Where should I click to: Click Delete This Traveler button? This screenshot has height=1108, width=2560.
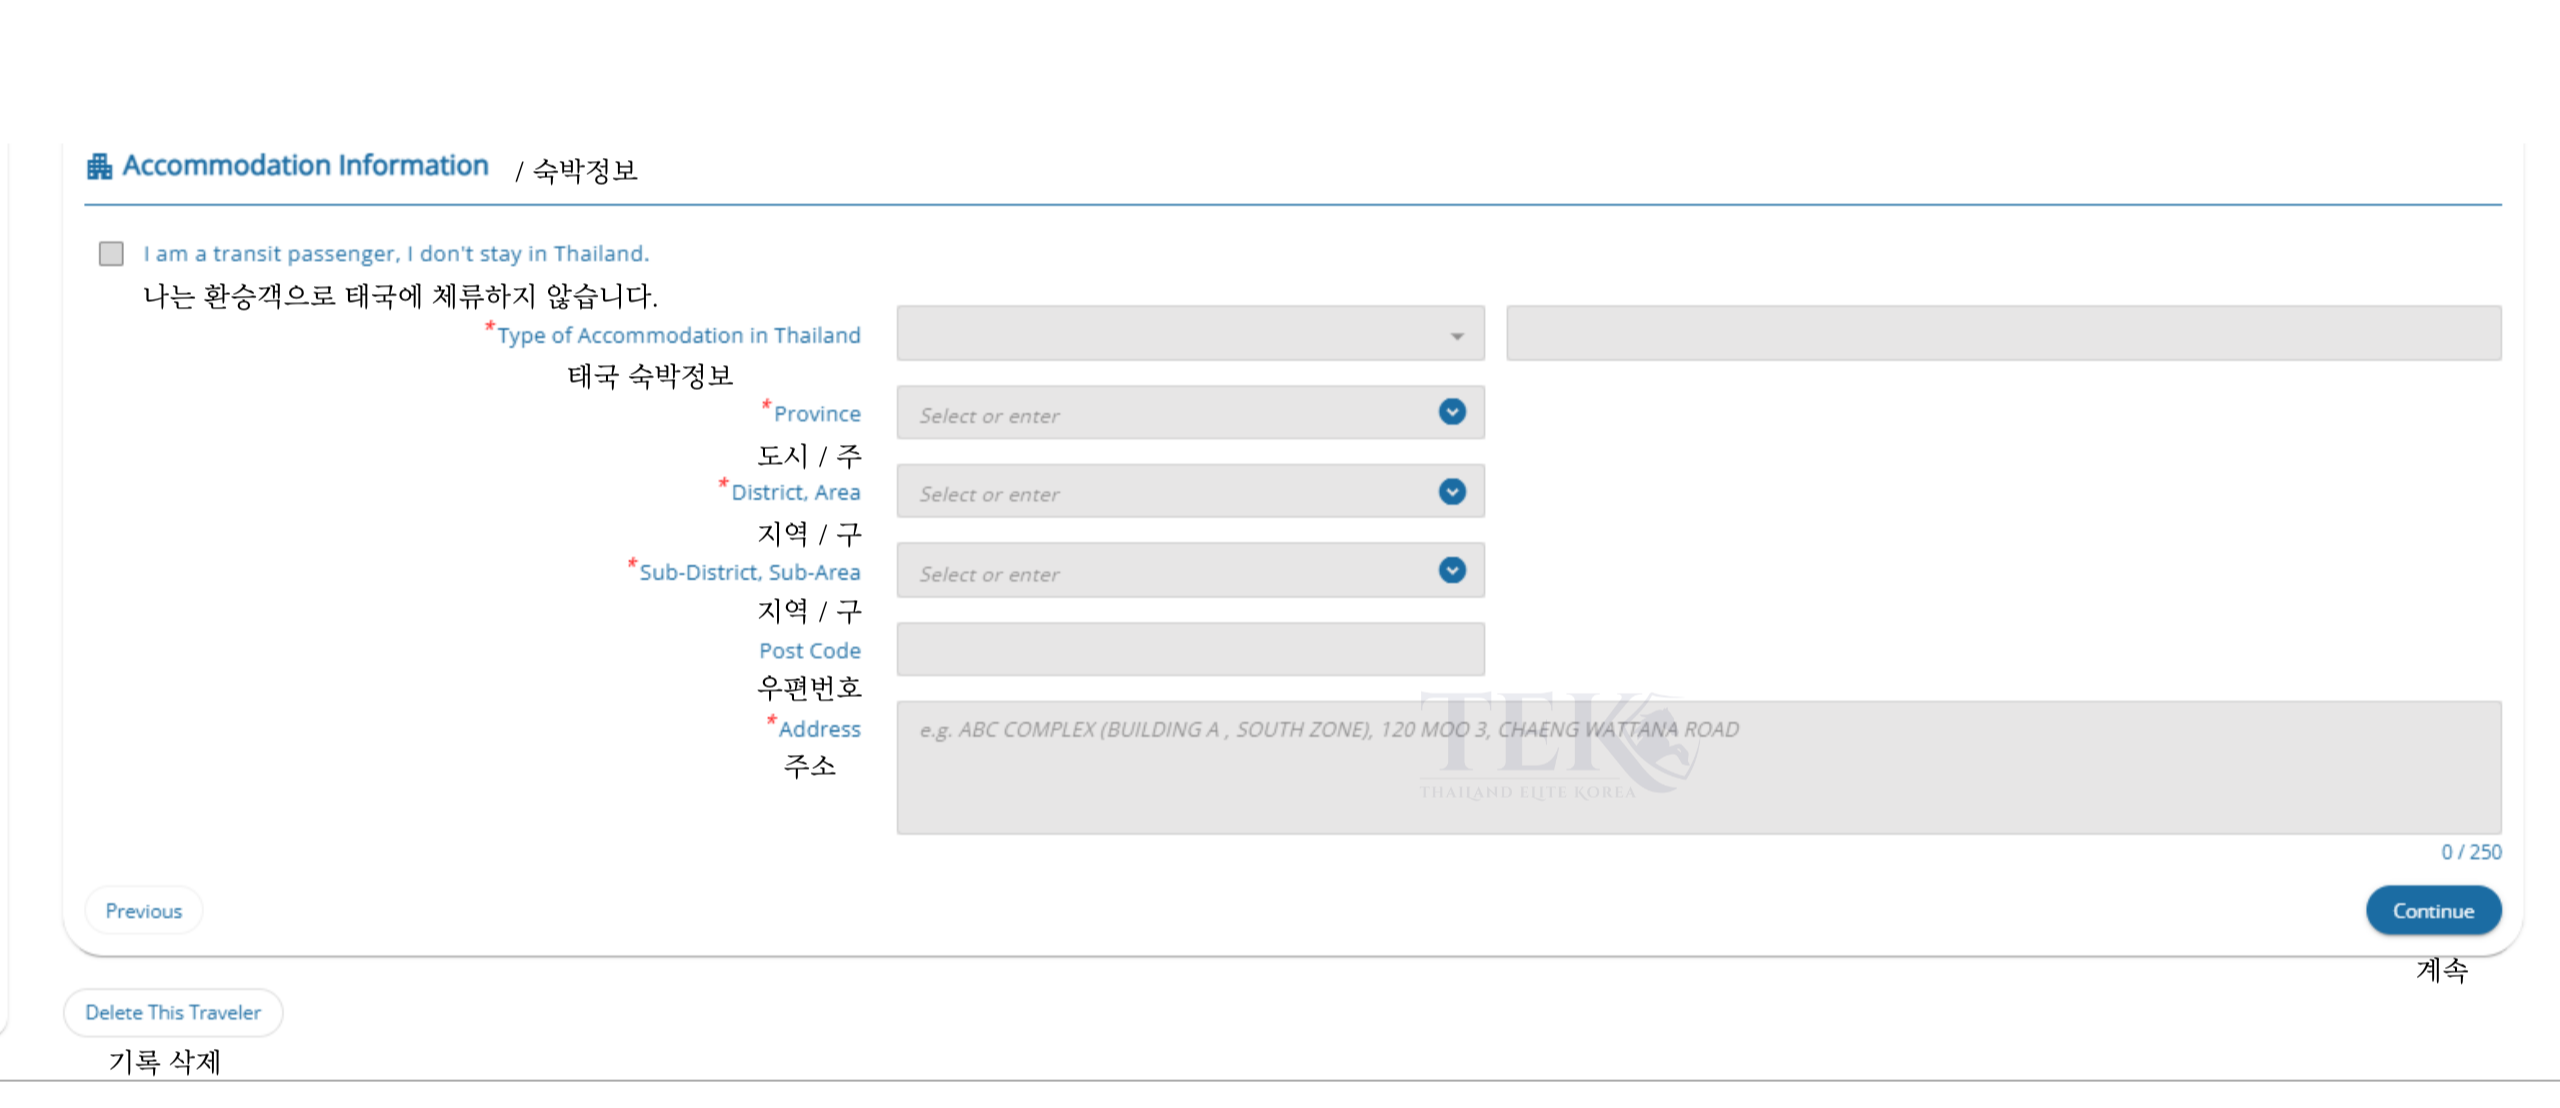[173, 1012]
